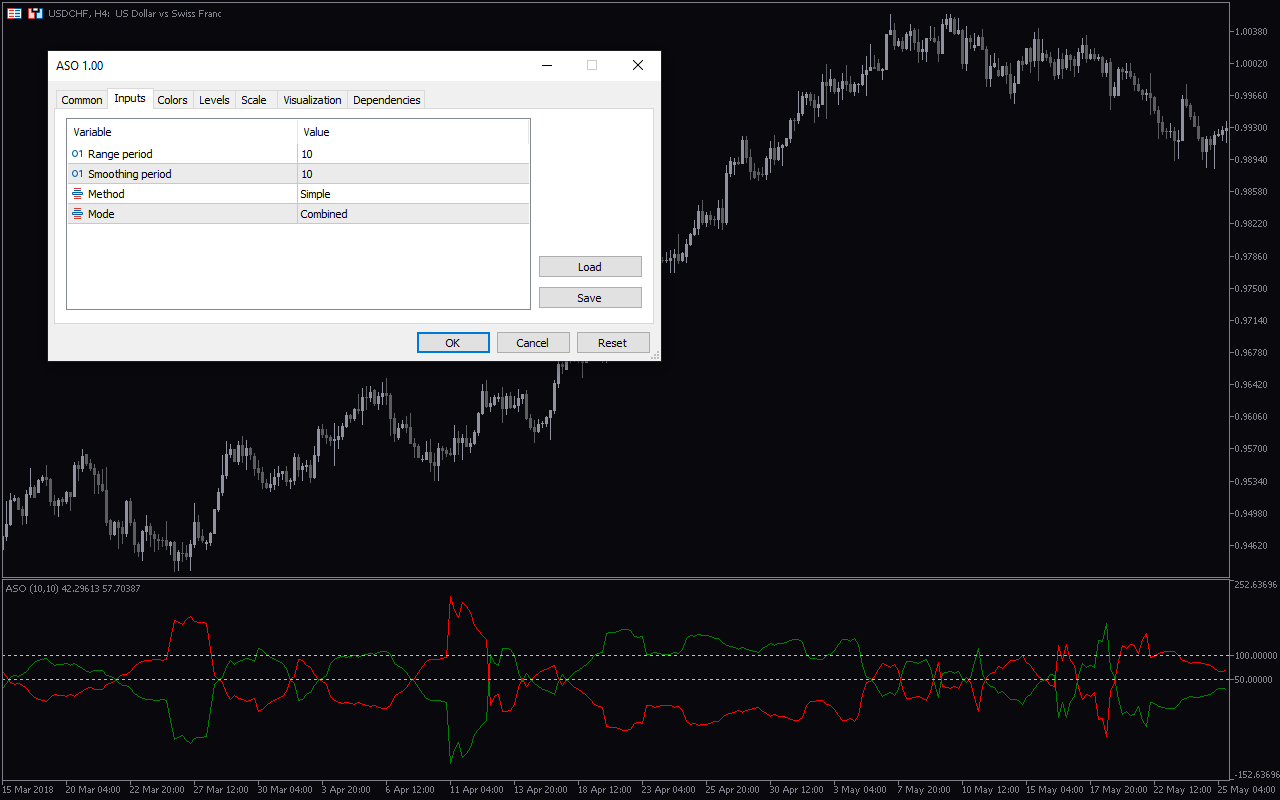Viewport: 1280px width, 800px height.
Task: Switch to the Visualization tab
Action: [x=312, y=100]
